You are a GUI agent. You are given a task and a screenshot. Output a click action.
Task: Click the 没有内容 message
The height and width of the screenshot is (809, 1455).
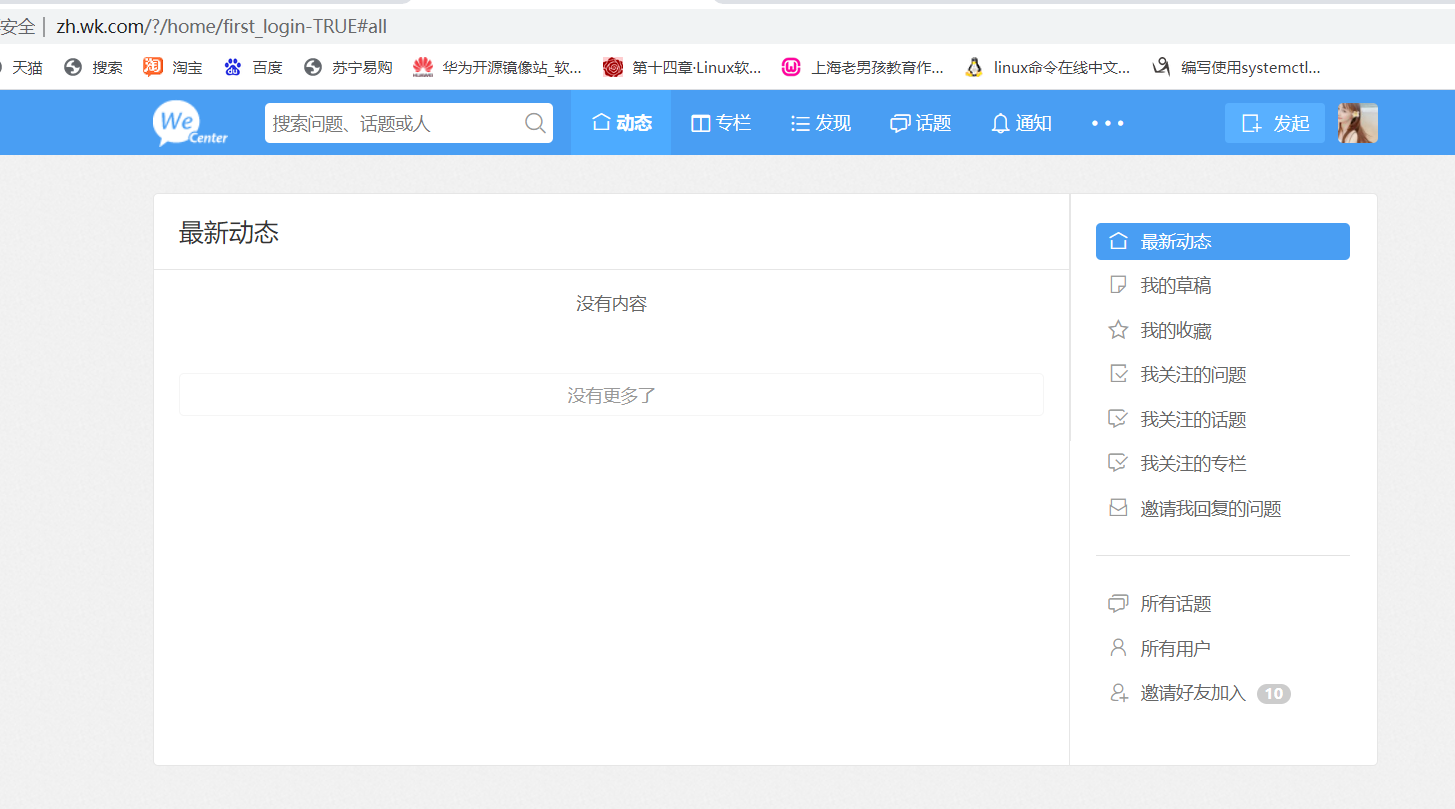(x=611, y=303)
